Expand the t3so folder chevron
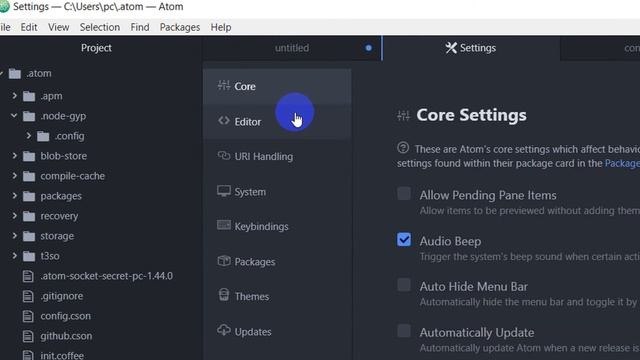 pyautogui.click(x=15, y=256)
